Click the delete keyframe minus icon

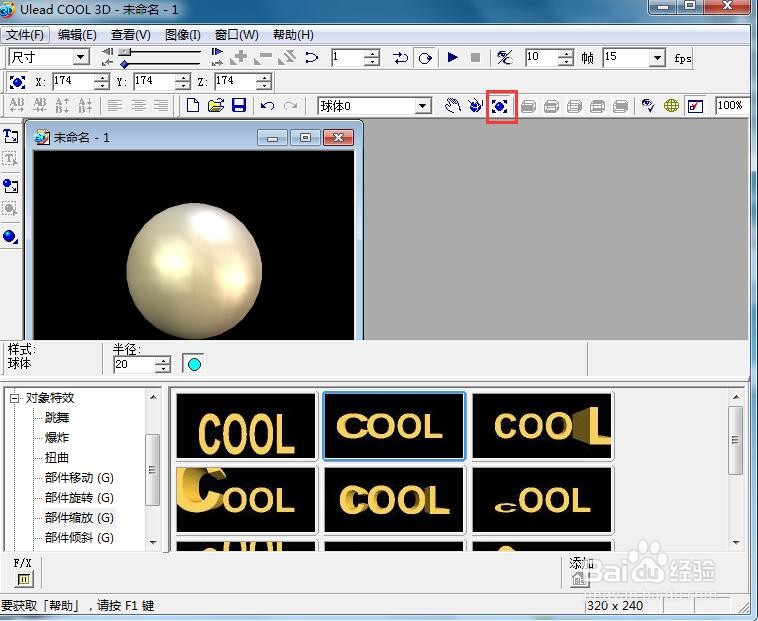(x=263, y=58)
